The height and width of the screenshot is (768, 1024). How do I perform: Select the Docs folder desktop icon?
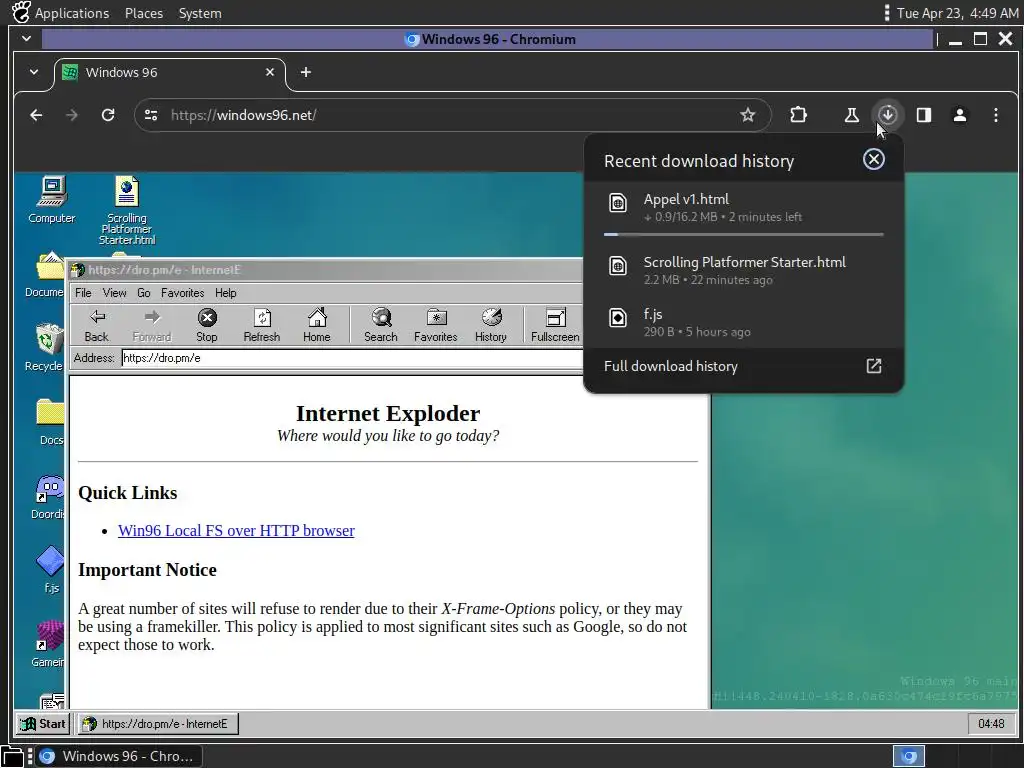coord(50,422)
